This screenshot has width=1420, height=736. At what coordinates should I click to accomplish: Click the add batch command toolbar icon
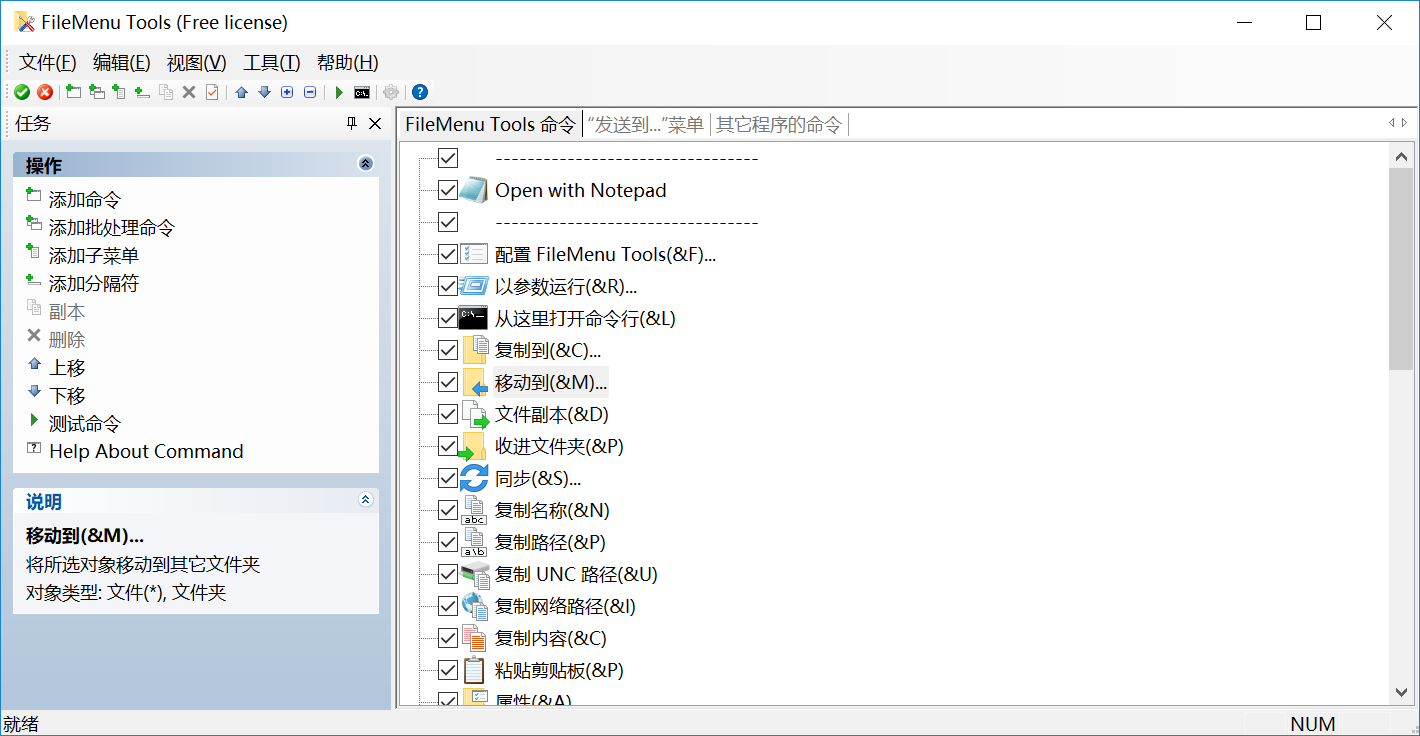click(96, 92)
